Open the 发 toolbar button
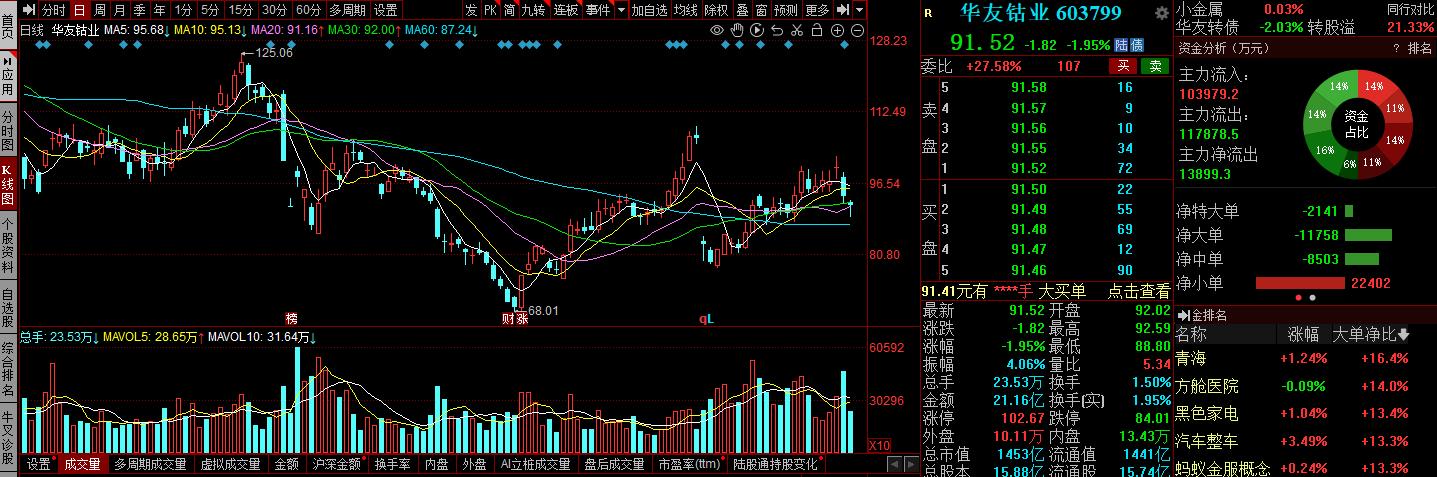 point(471,10)
